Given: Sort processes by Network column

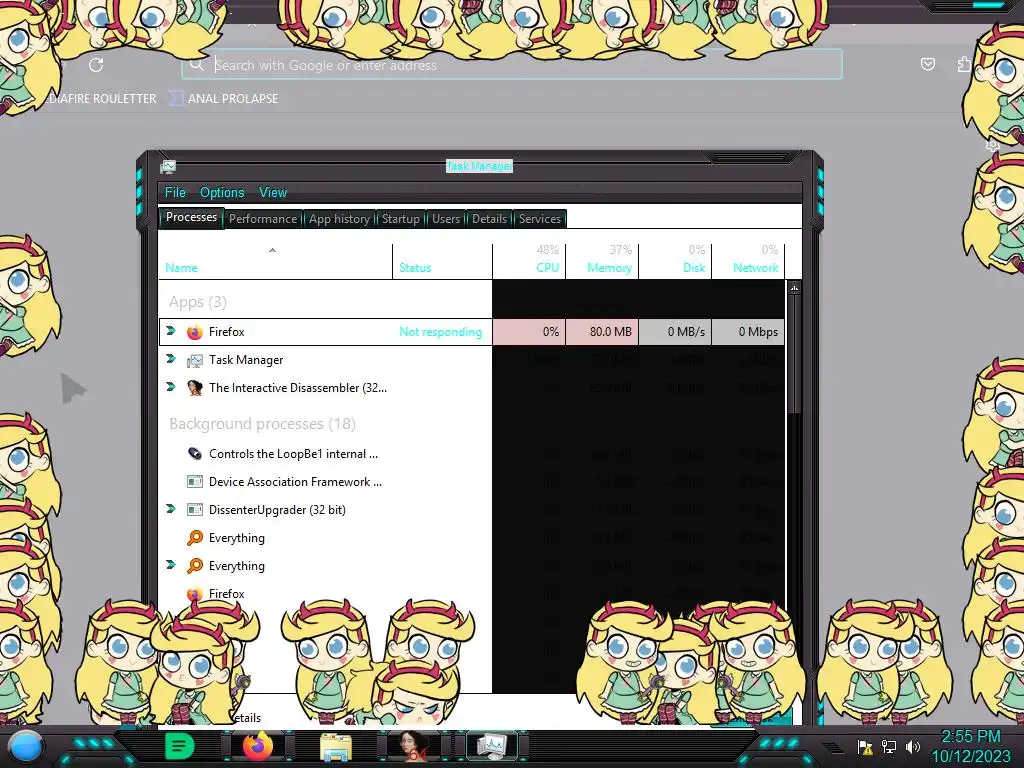Looking at the screenshot, I should click(x=756, y=268).
